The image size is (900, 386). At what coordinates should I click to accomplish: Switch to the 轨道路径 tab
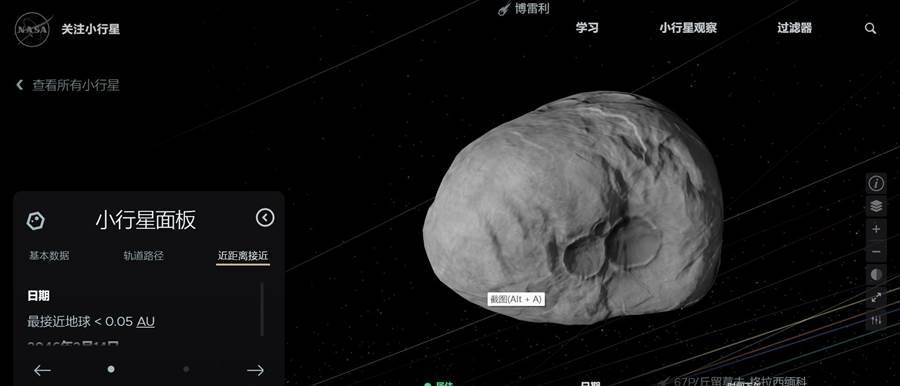(143, 256)
